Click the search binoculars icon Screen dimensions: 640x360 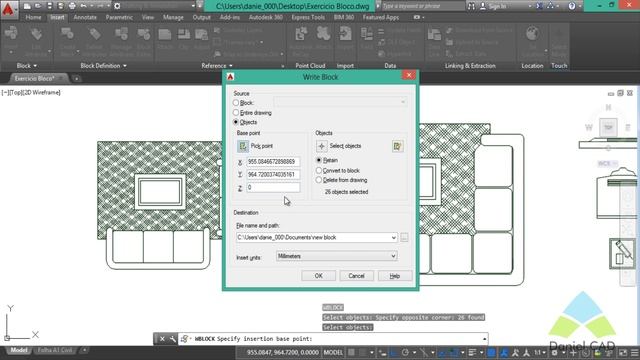(x=471, y=6)
